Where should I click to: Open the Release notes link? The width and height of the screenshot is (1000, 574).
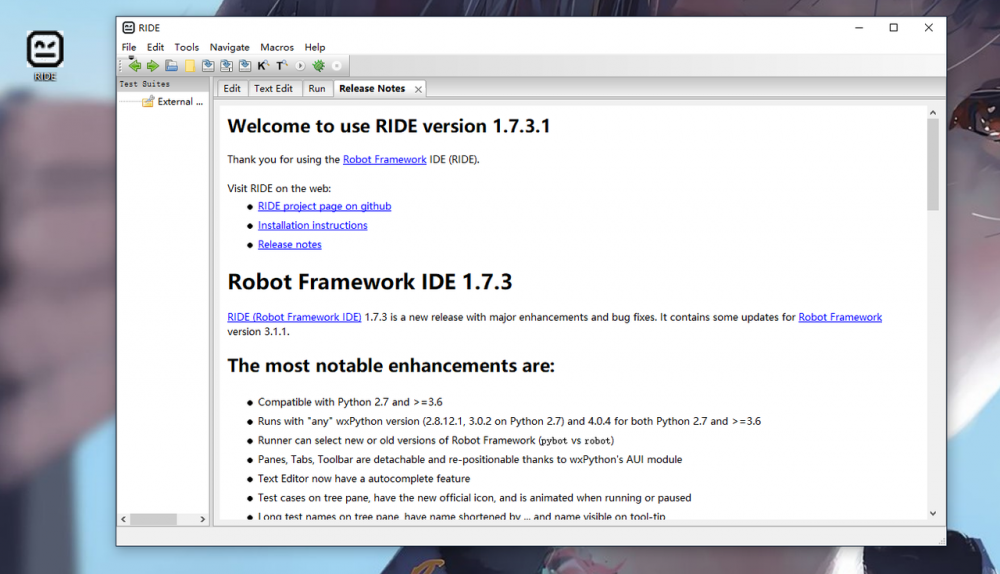pos(290,244)
